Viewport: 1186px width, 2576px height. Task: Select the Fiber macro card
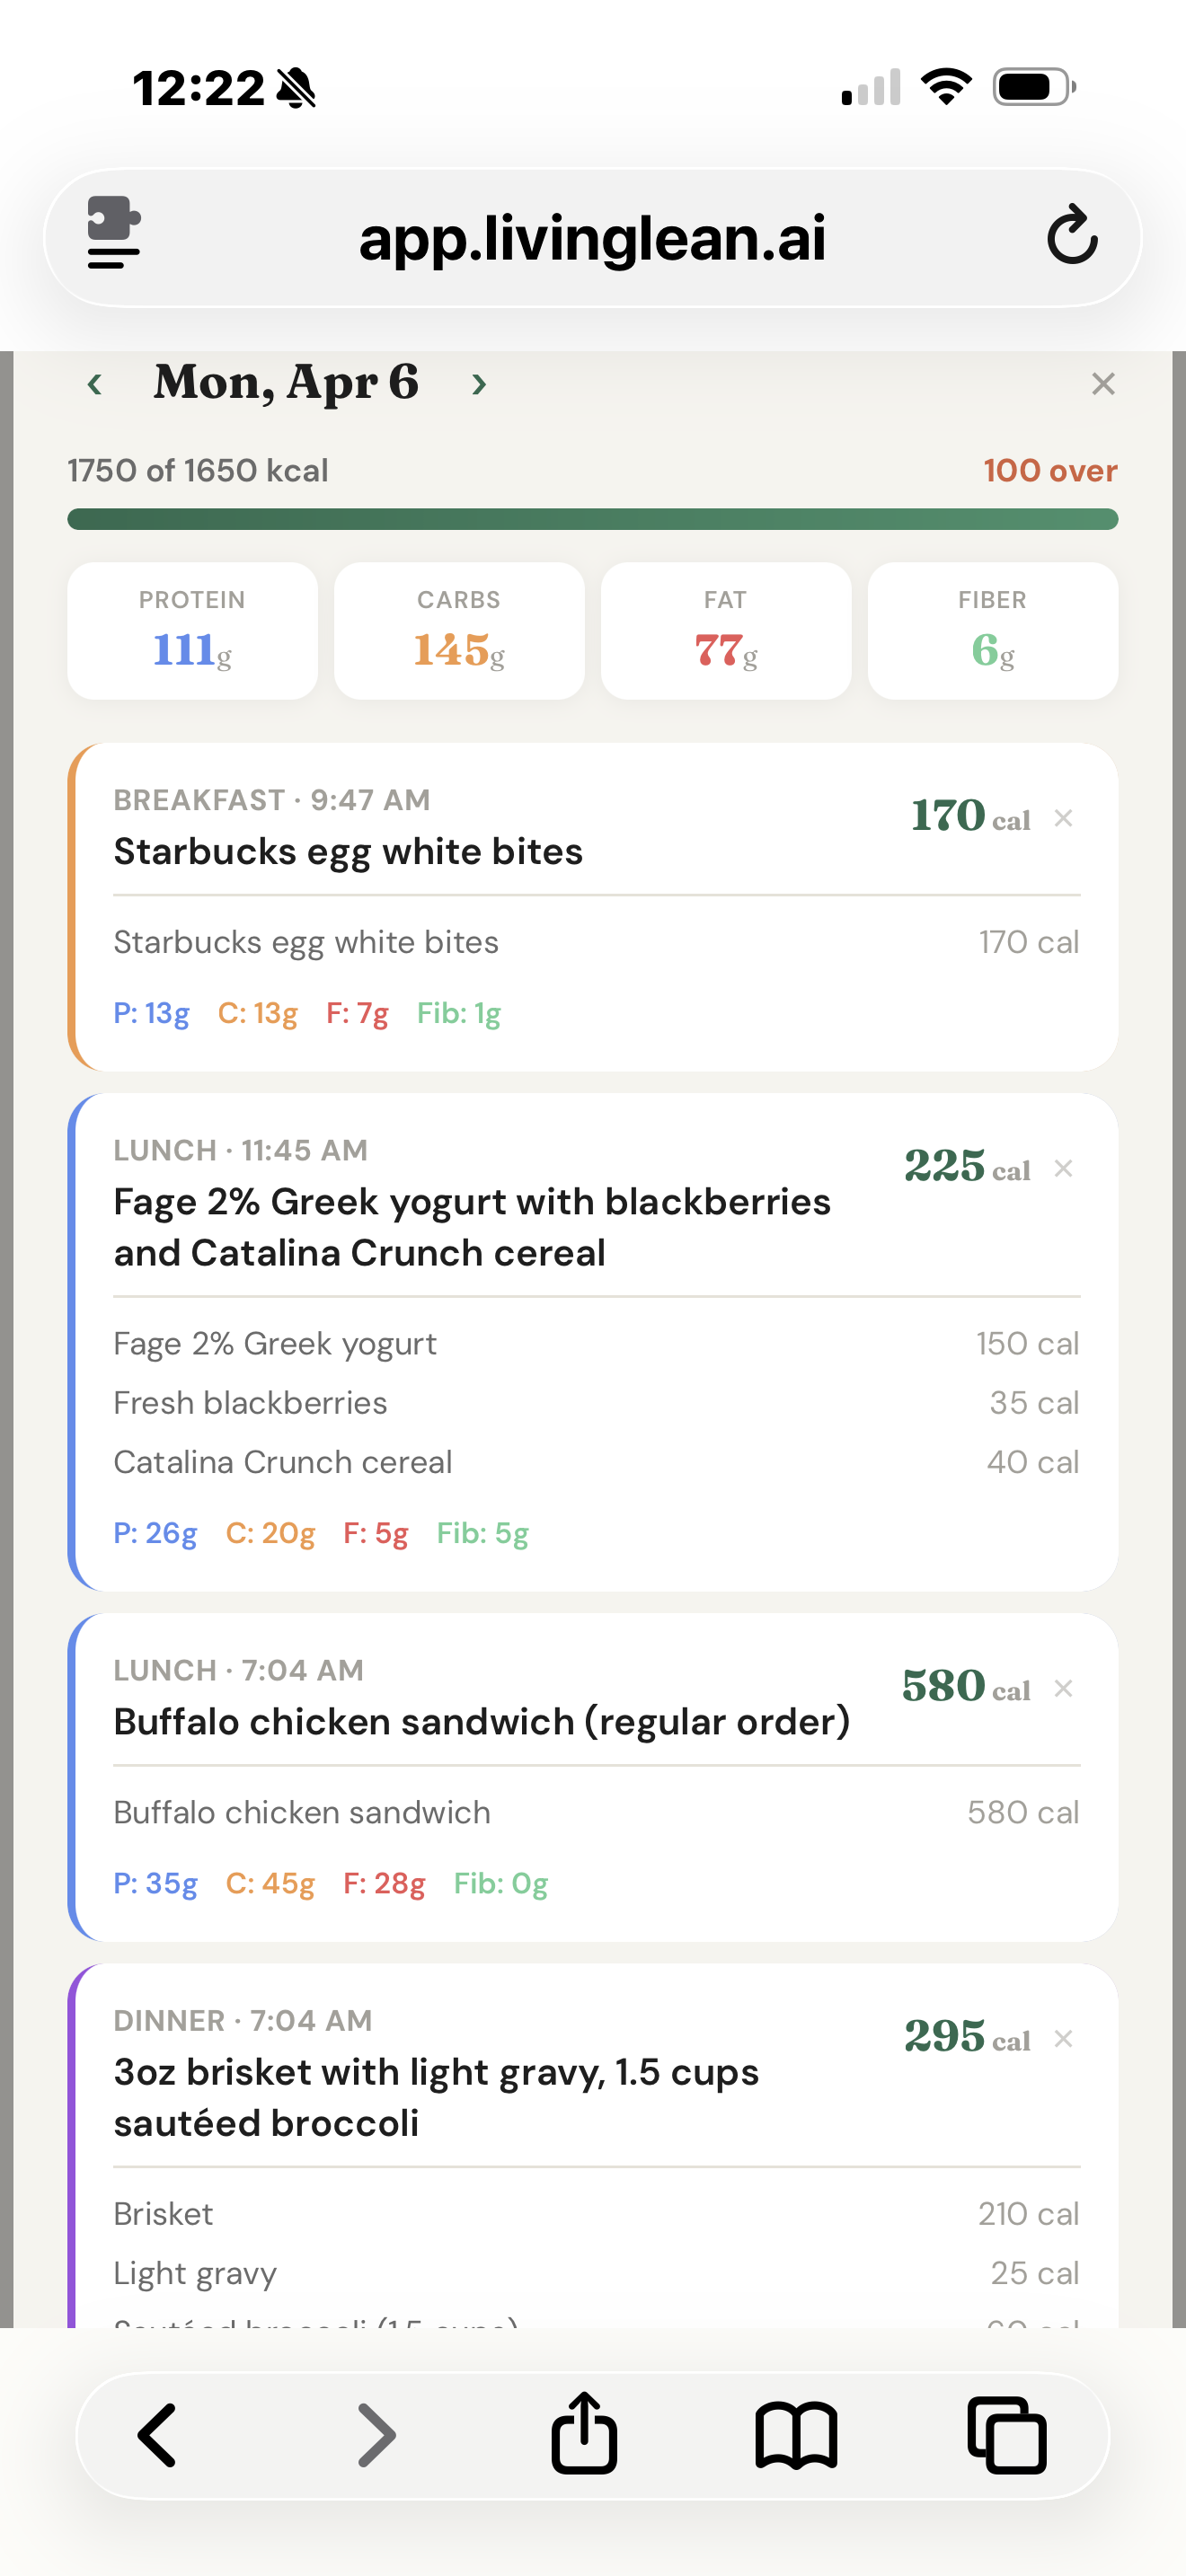point(992,630)
